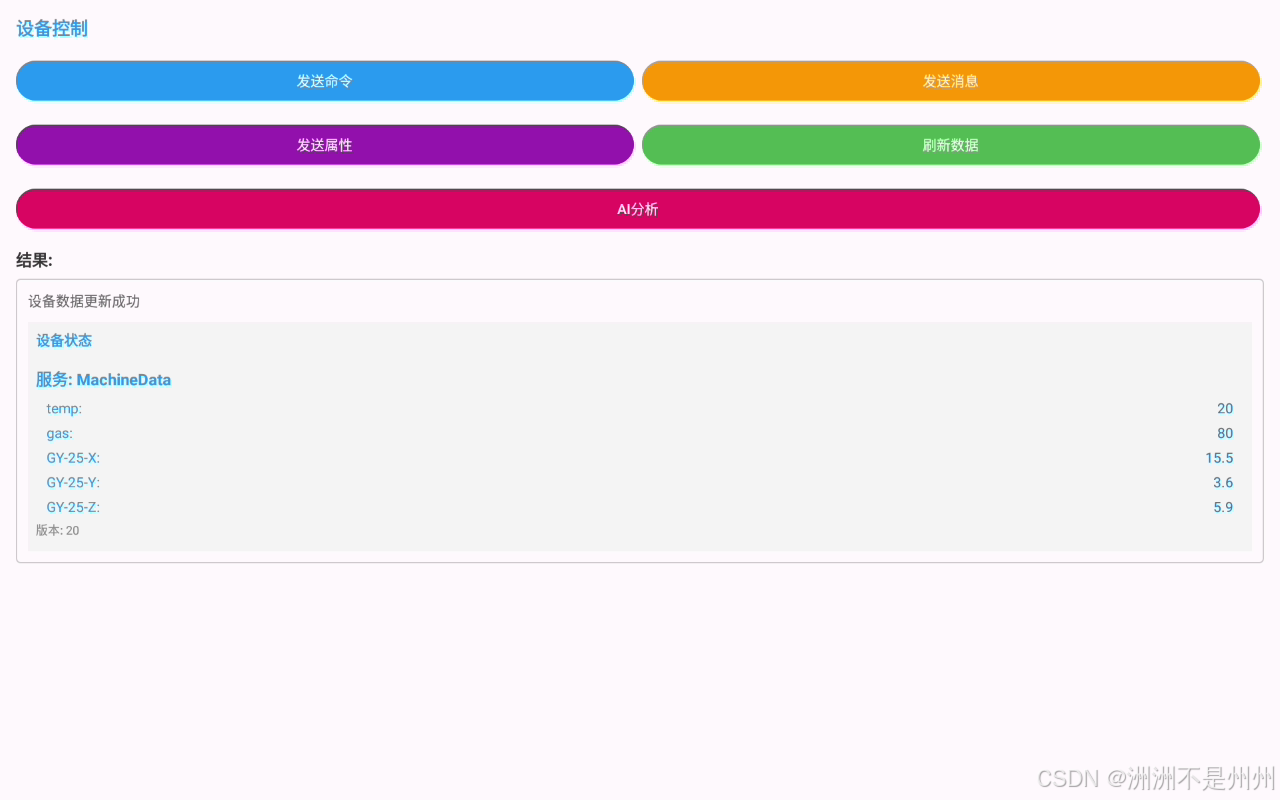This screenshot has height=800, width=1280.
Task: Click the gas value 80
Action: 1225,434
